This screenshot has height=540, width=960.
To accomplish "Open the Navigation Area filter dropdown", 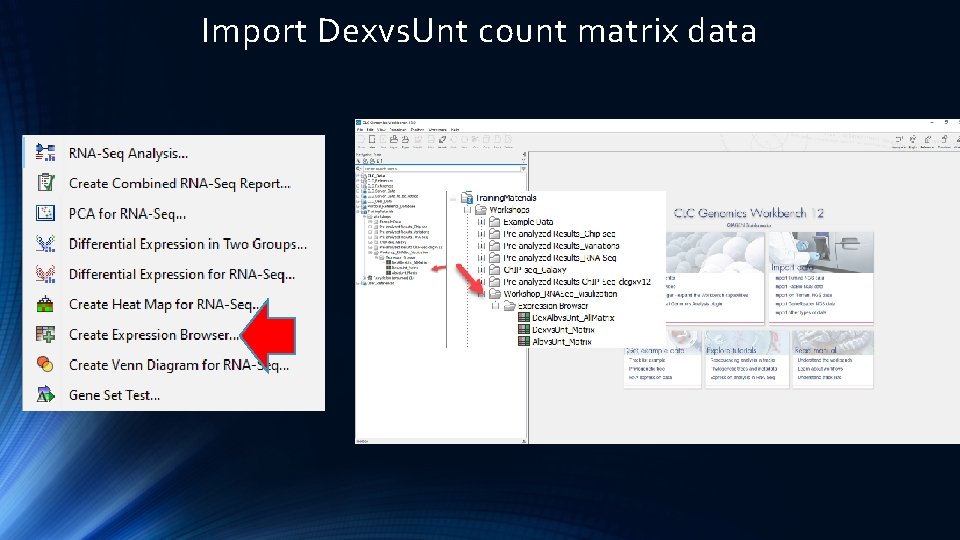I will (523, 168).
